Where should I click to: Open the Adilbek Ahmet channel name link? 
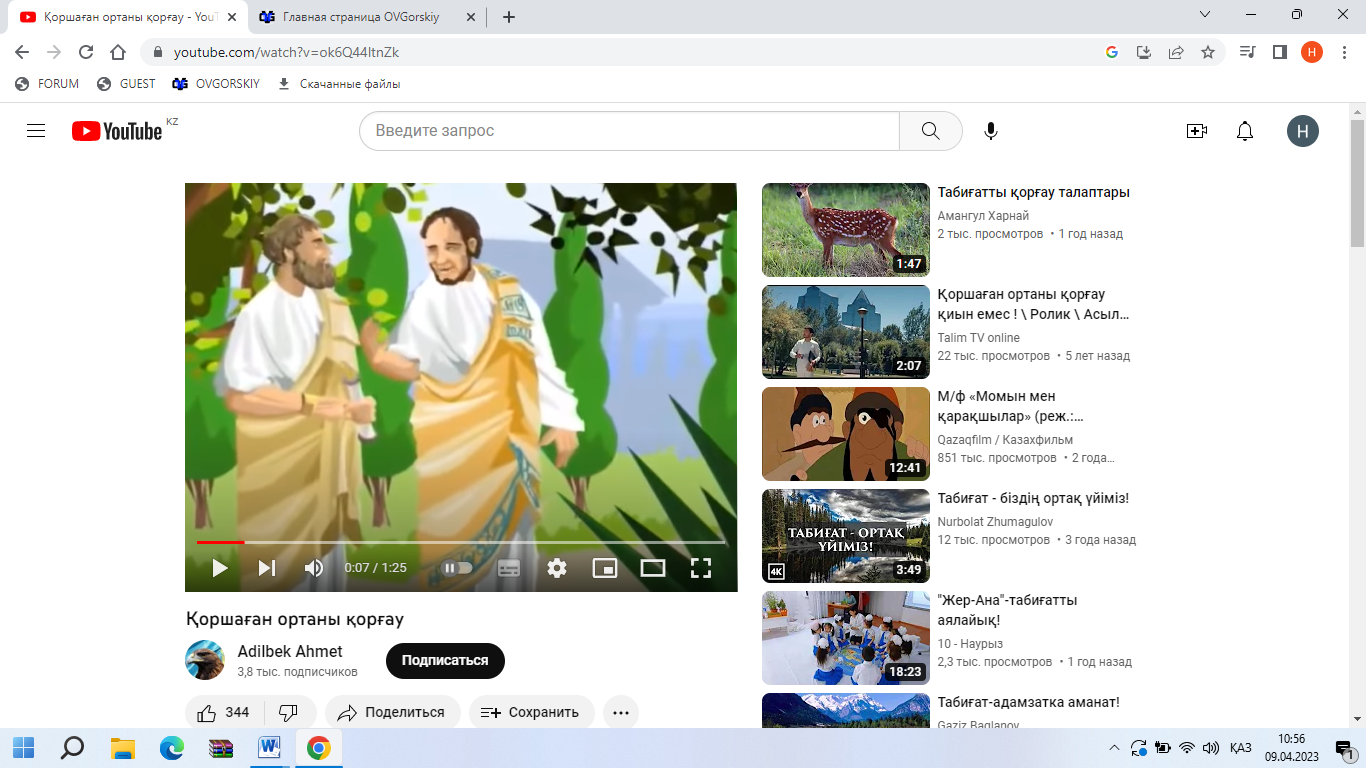coord(290,651)
